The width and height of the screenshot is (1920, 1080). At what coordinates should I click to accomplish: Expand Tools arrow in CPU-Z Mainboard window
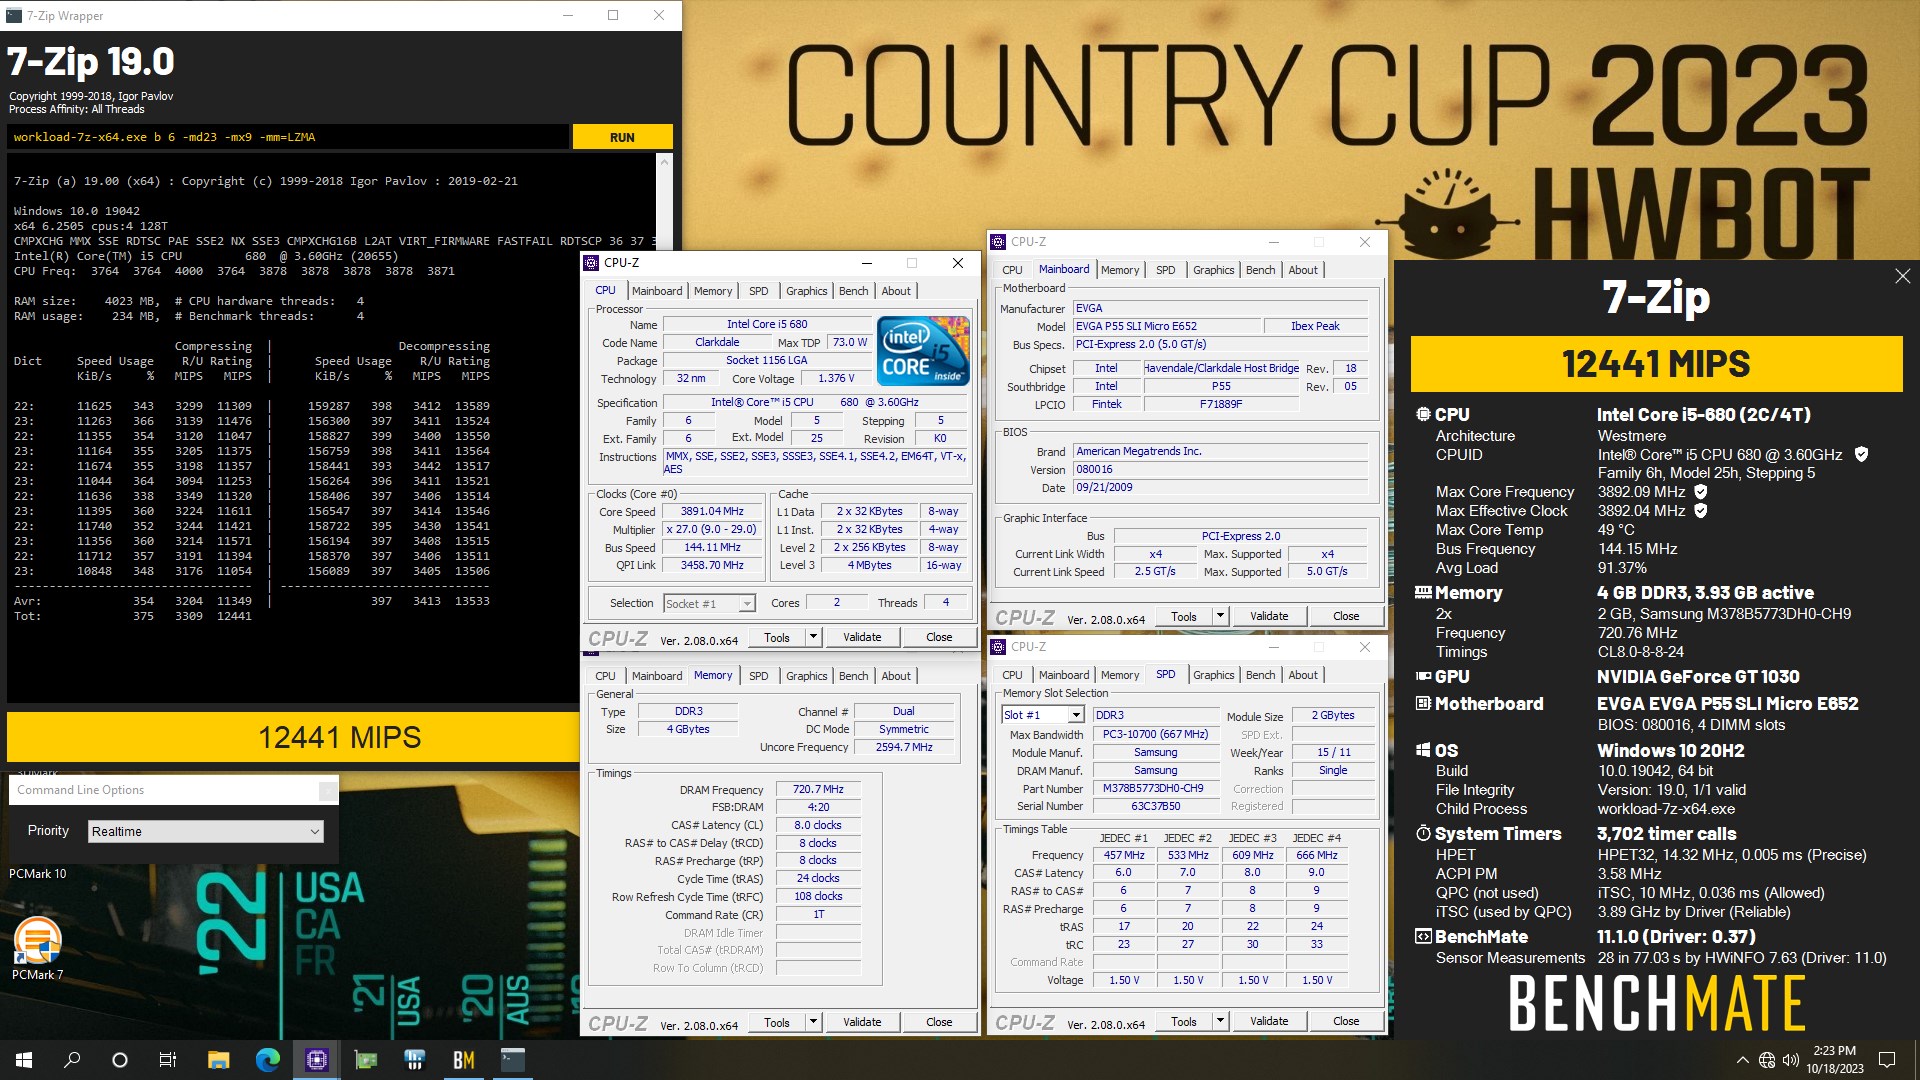point(1220,616)
